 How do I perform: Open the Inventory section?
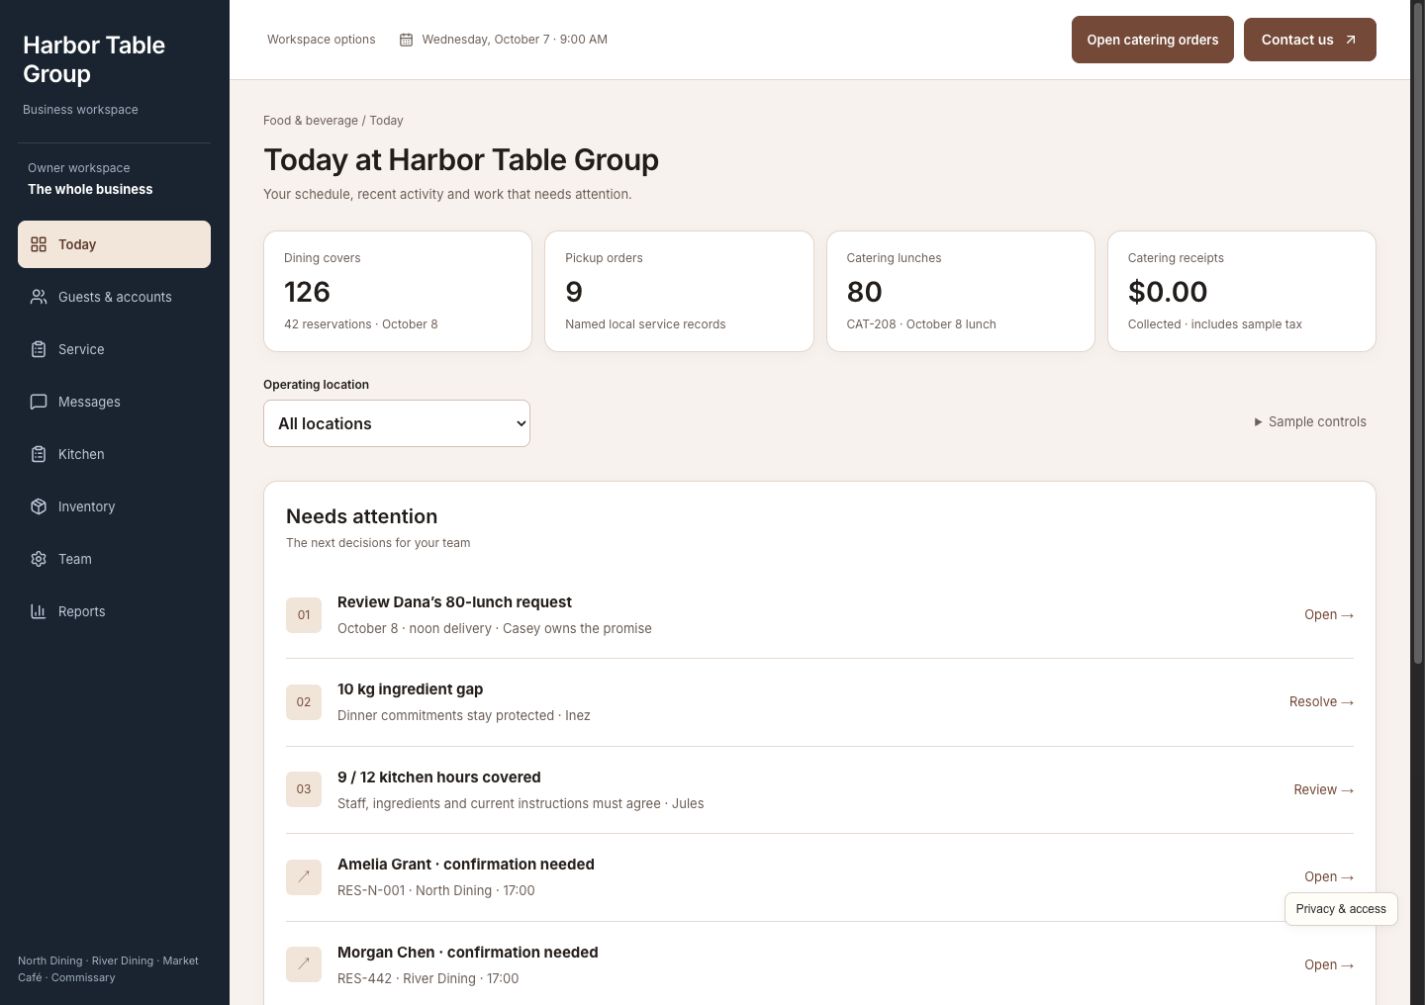[114, 507]
